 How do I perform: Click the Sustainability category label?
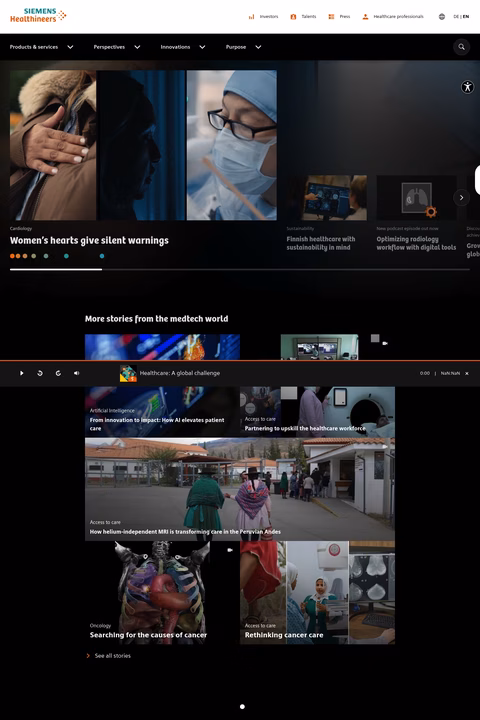coord(300,229)
